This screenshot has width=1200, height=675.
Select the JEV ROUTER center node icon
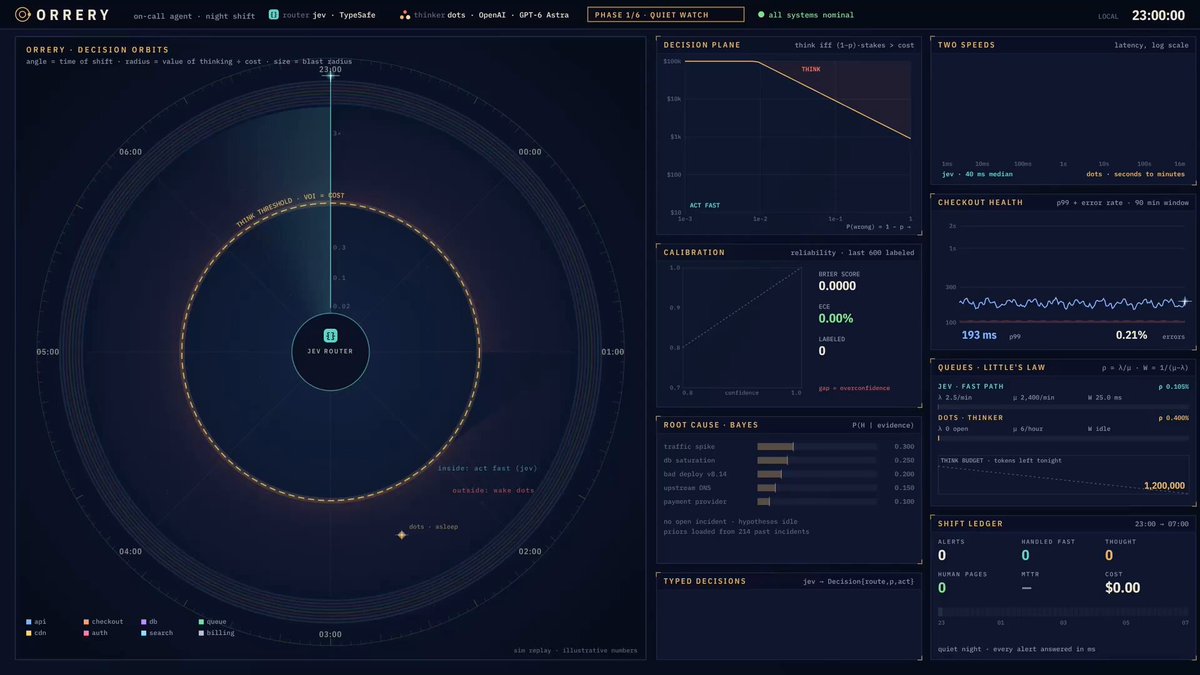[x=330, y=336]
